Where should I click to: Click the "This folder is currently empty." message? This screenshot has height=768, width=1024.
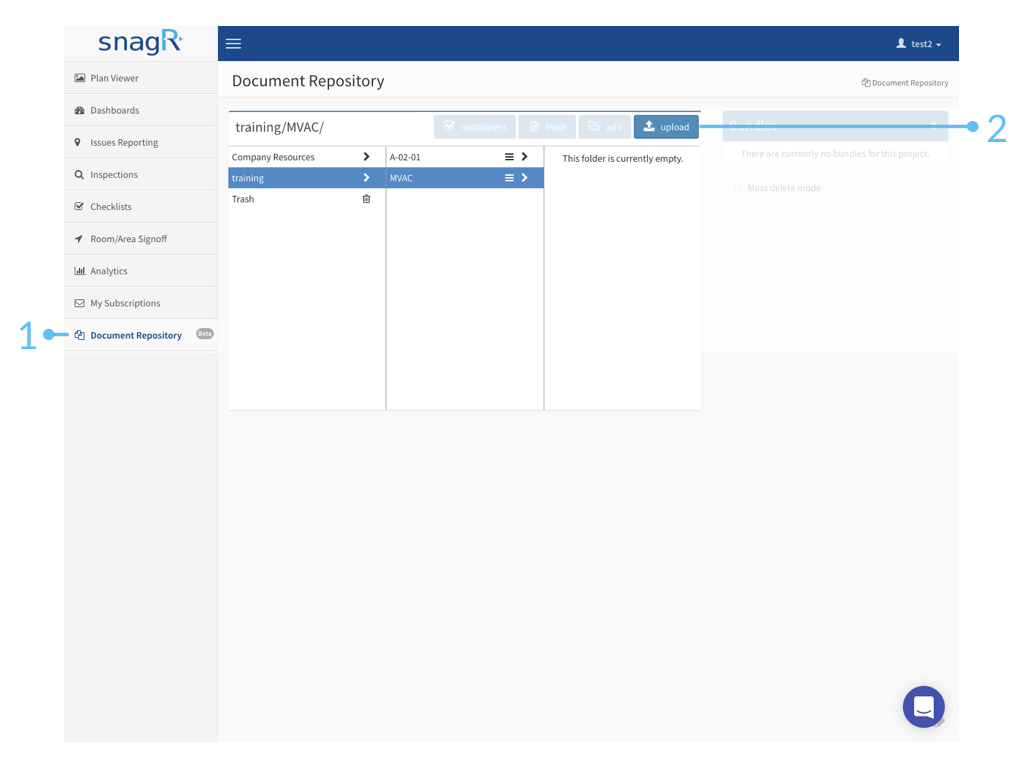(622, 159)
